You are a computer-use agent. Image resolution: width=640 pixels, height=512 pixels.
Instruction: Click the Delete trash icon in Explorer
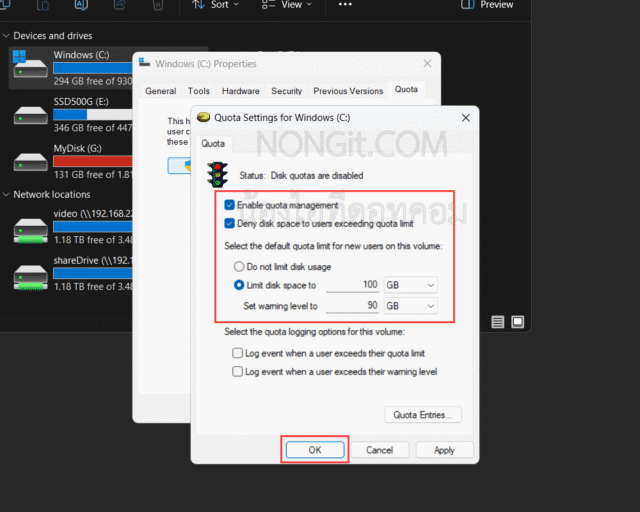(158, 5)
